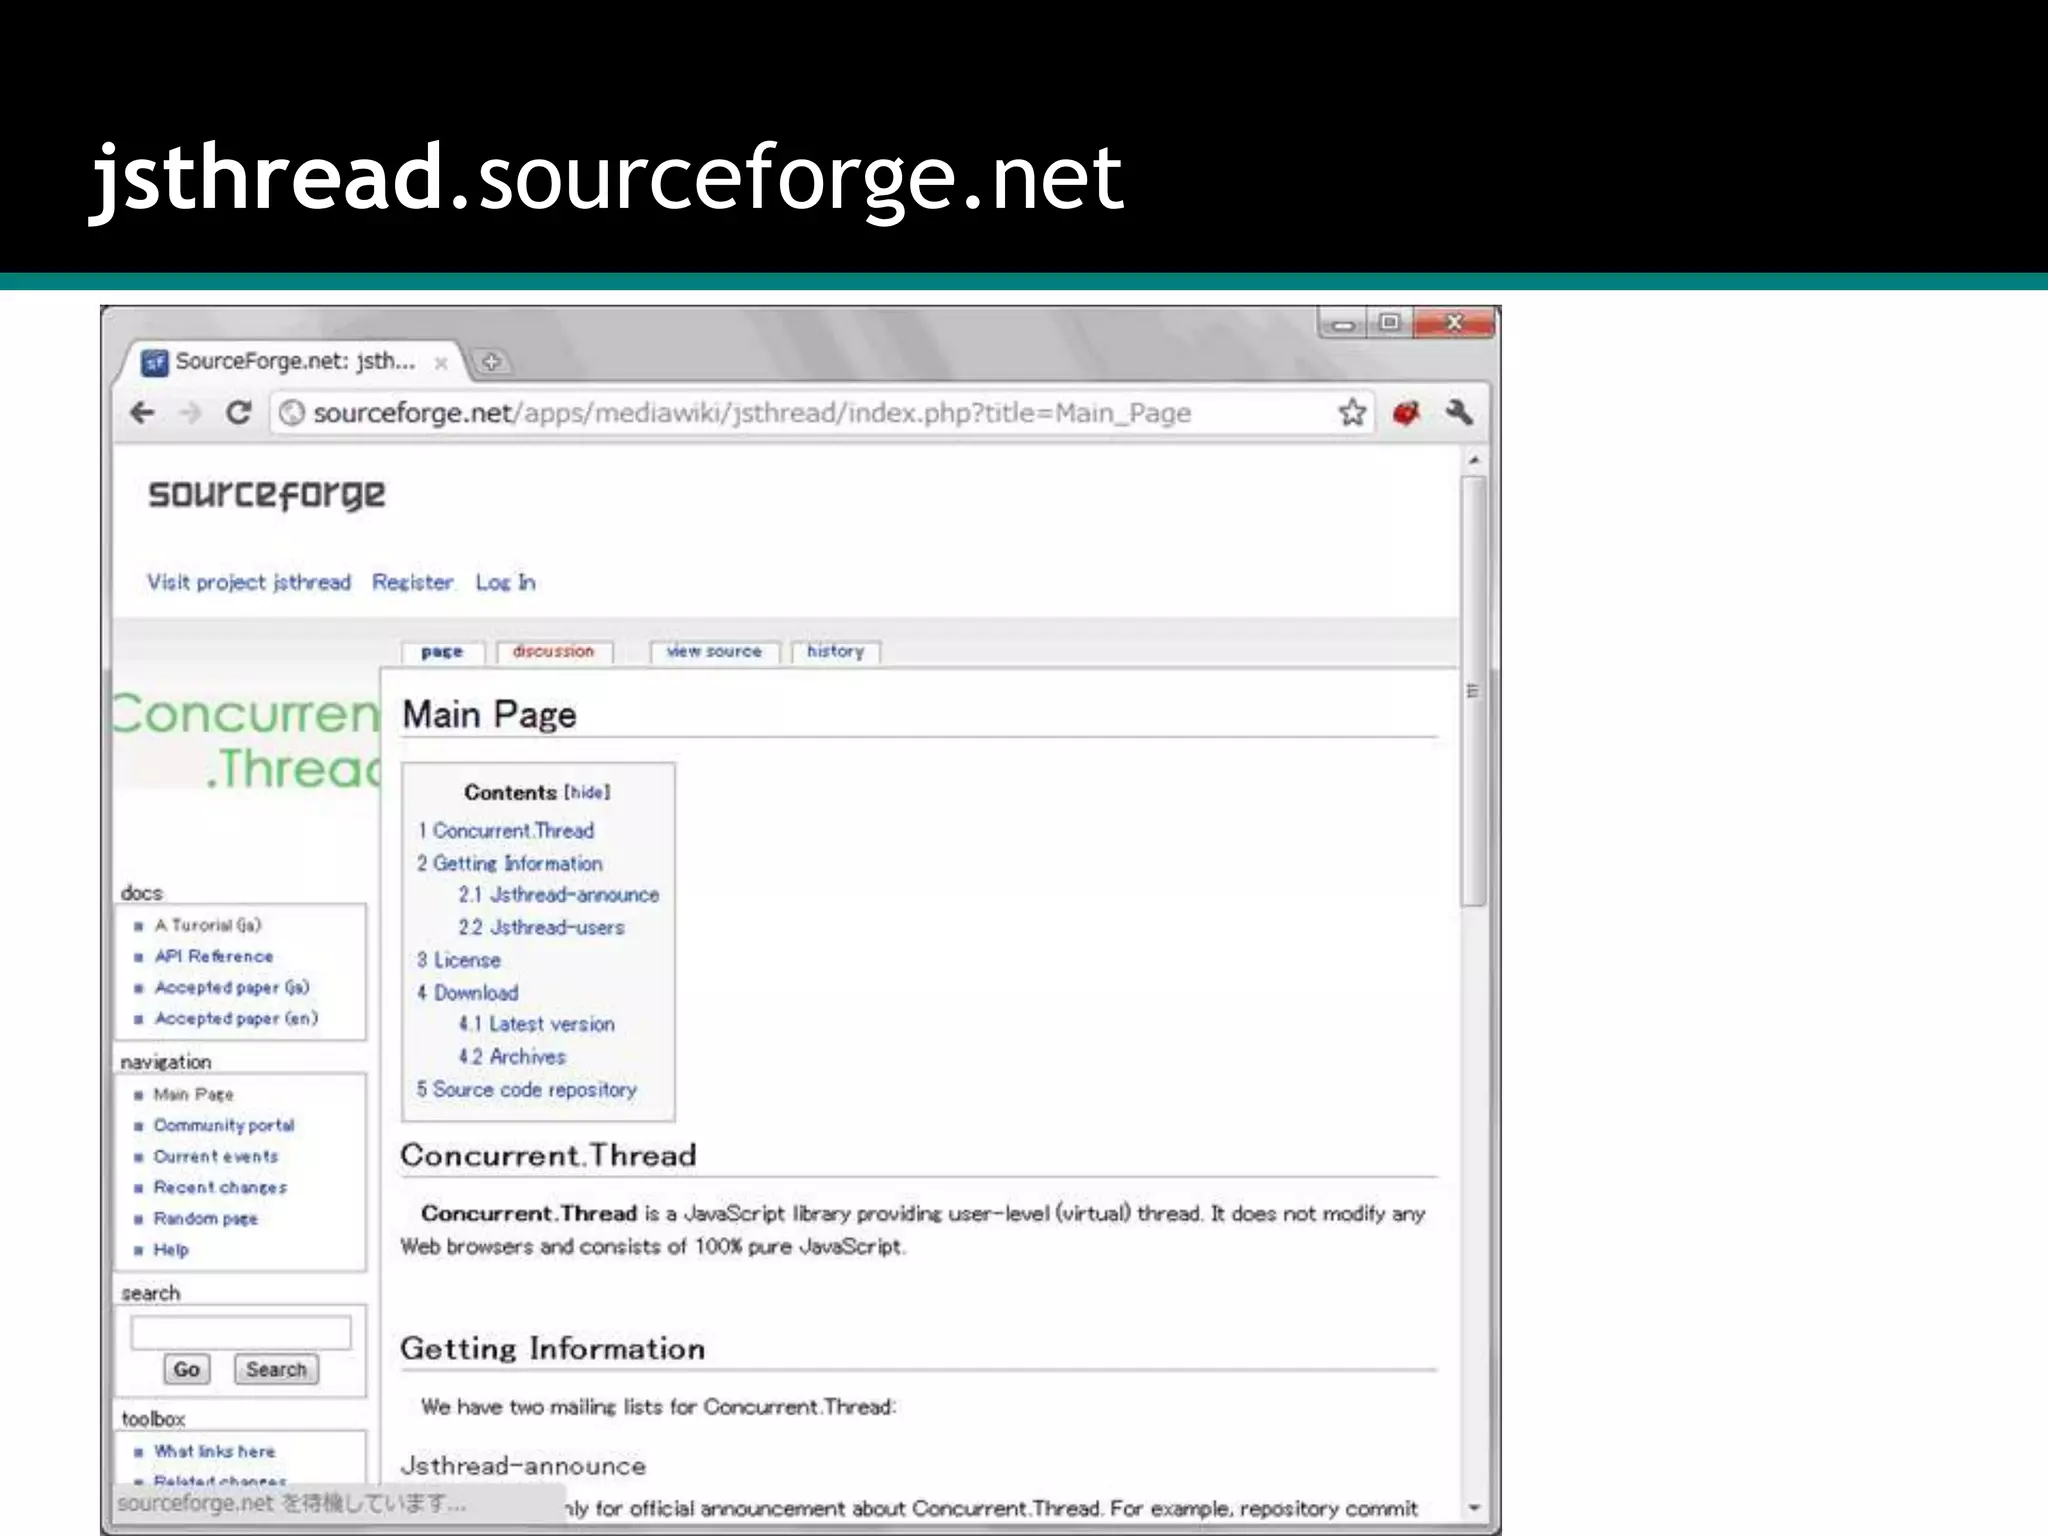Close the browser window
Image resolution: width=2048 pixels, height=1536 pixels.
point(1454,323)
